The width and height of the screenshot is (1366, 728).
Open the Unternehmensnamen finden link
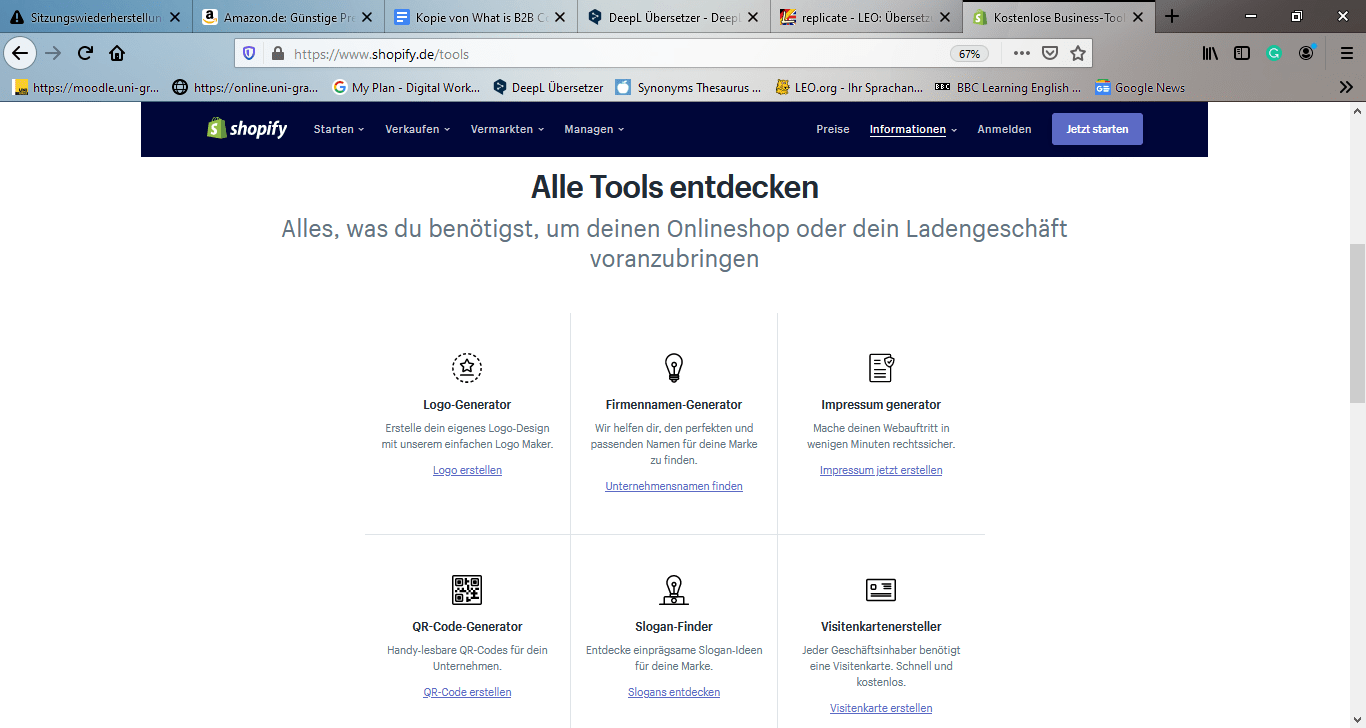(x=674, y=486)
